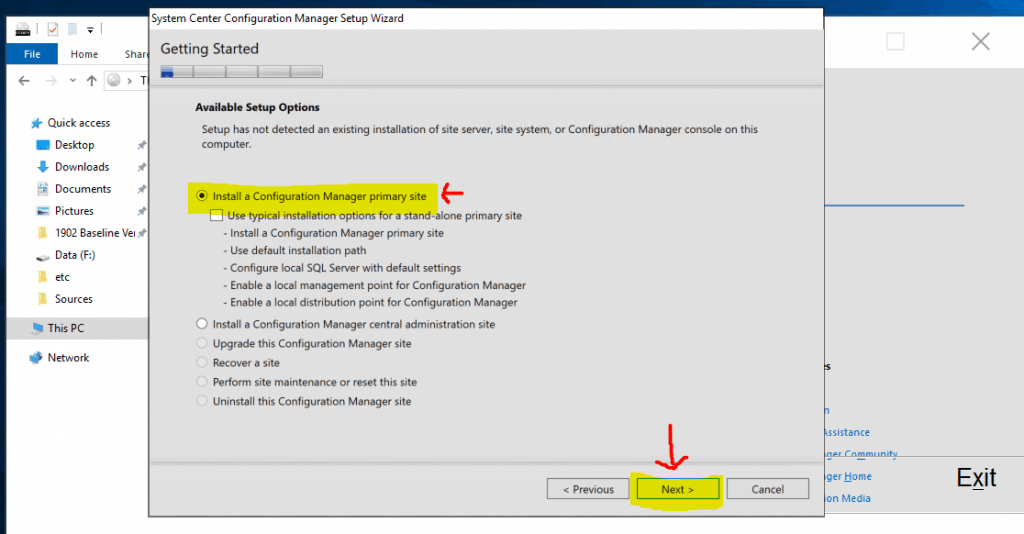
Task: Check Use typical installation options checkbox
Action: pos(217,215)
